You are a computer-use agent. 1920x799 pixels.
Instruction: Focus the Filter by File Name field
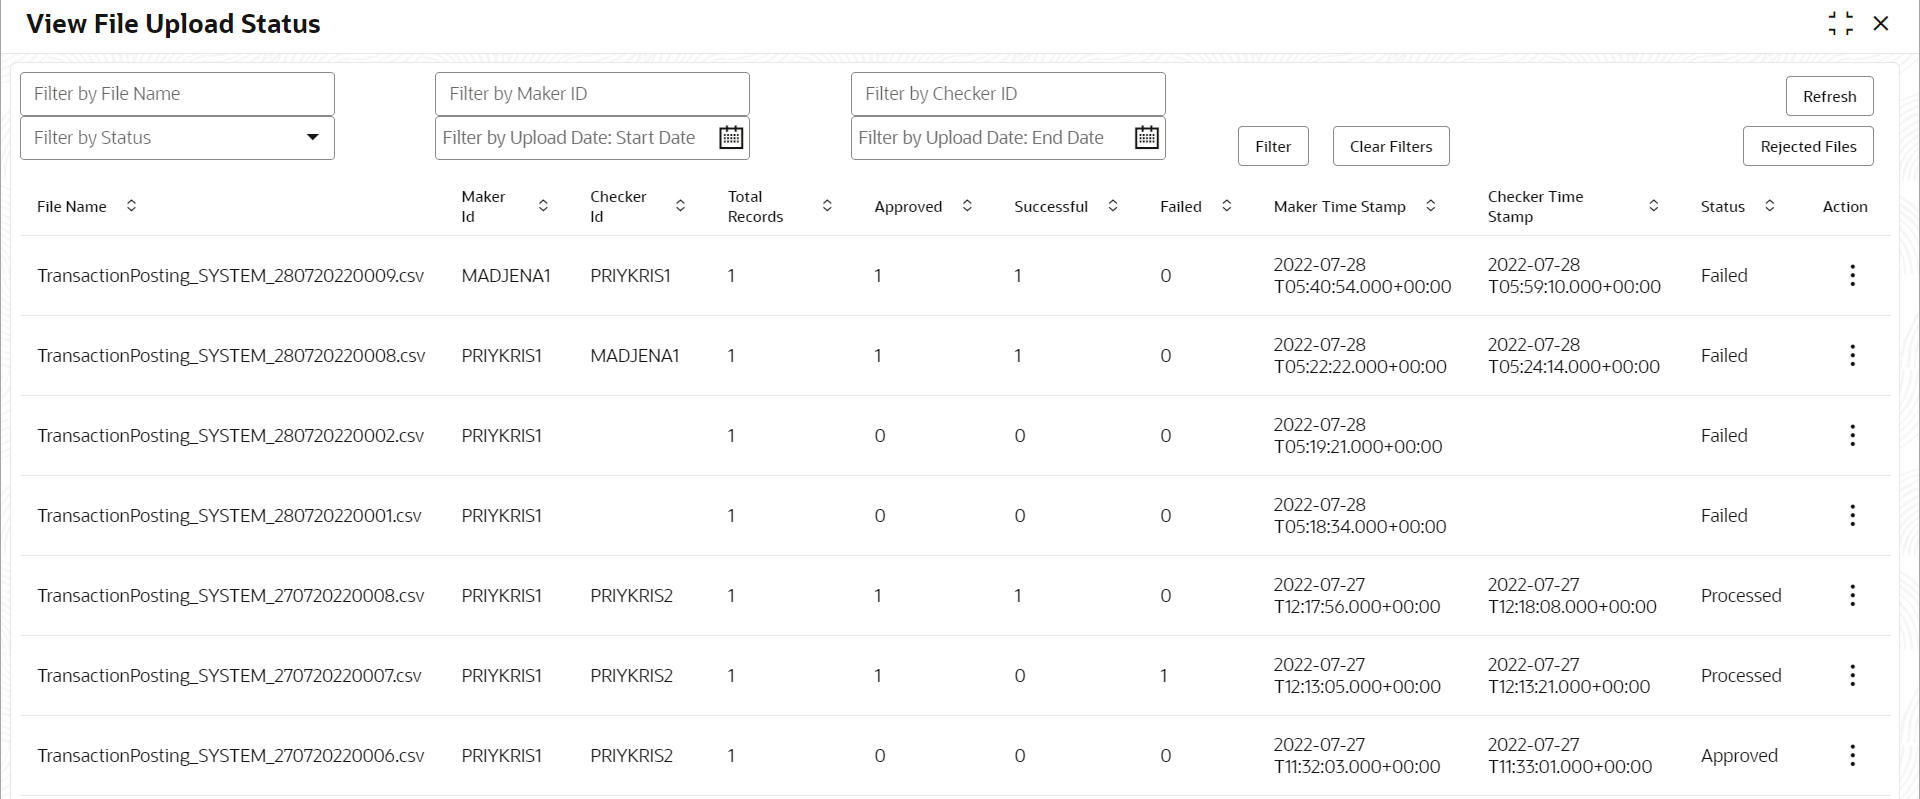177,94
